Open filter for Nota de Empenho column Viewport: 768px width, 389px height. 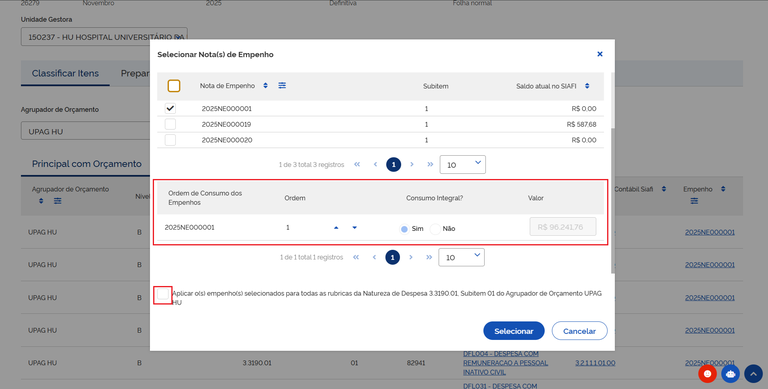(x=282, y=86)
